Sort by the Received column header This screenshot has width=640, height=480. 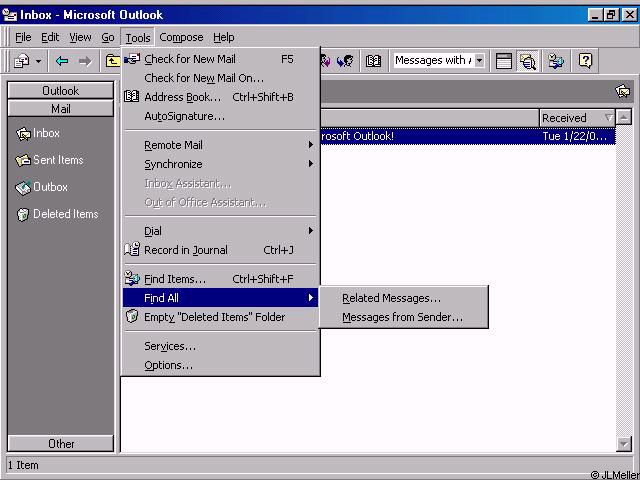(577, 118)
